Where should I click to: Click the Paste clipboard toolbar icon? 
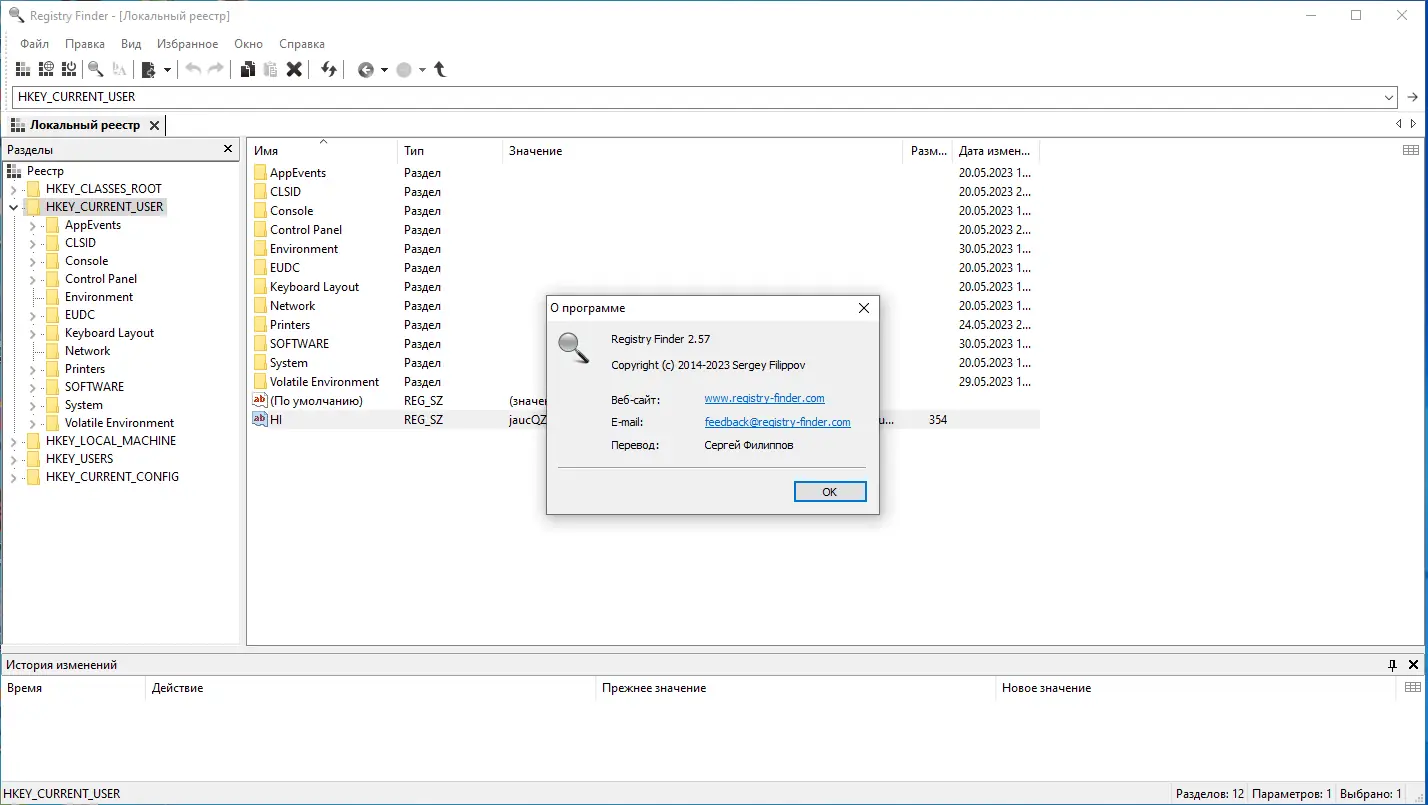click(x=271, y=69)
